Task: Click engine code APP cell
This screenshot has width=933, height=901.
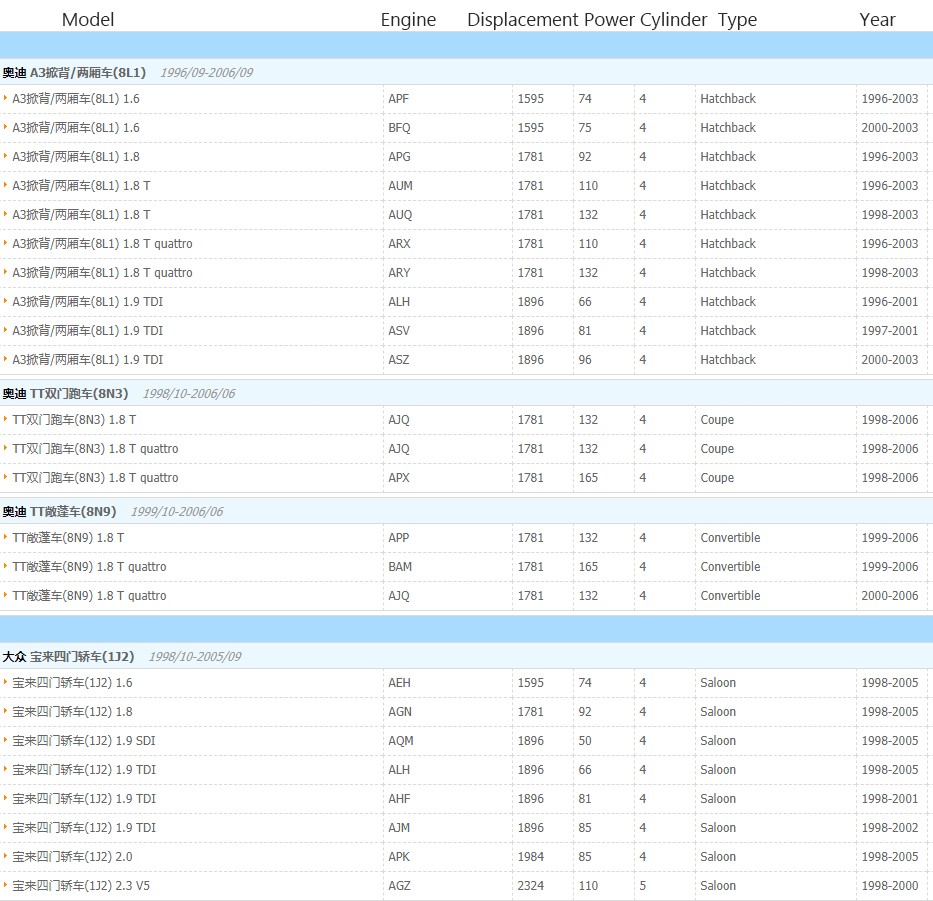Action: [399, 537]
